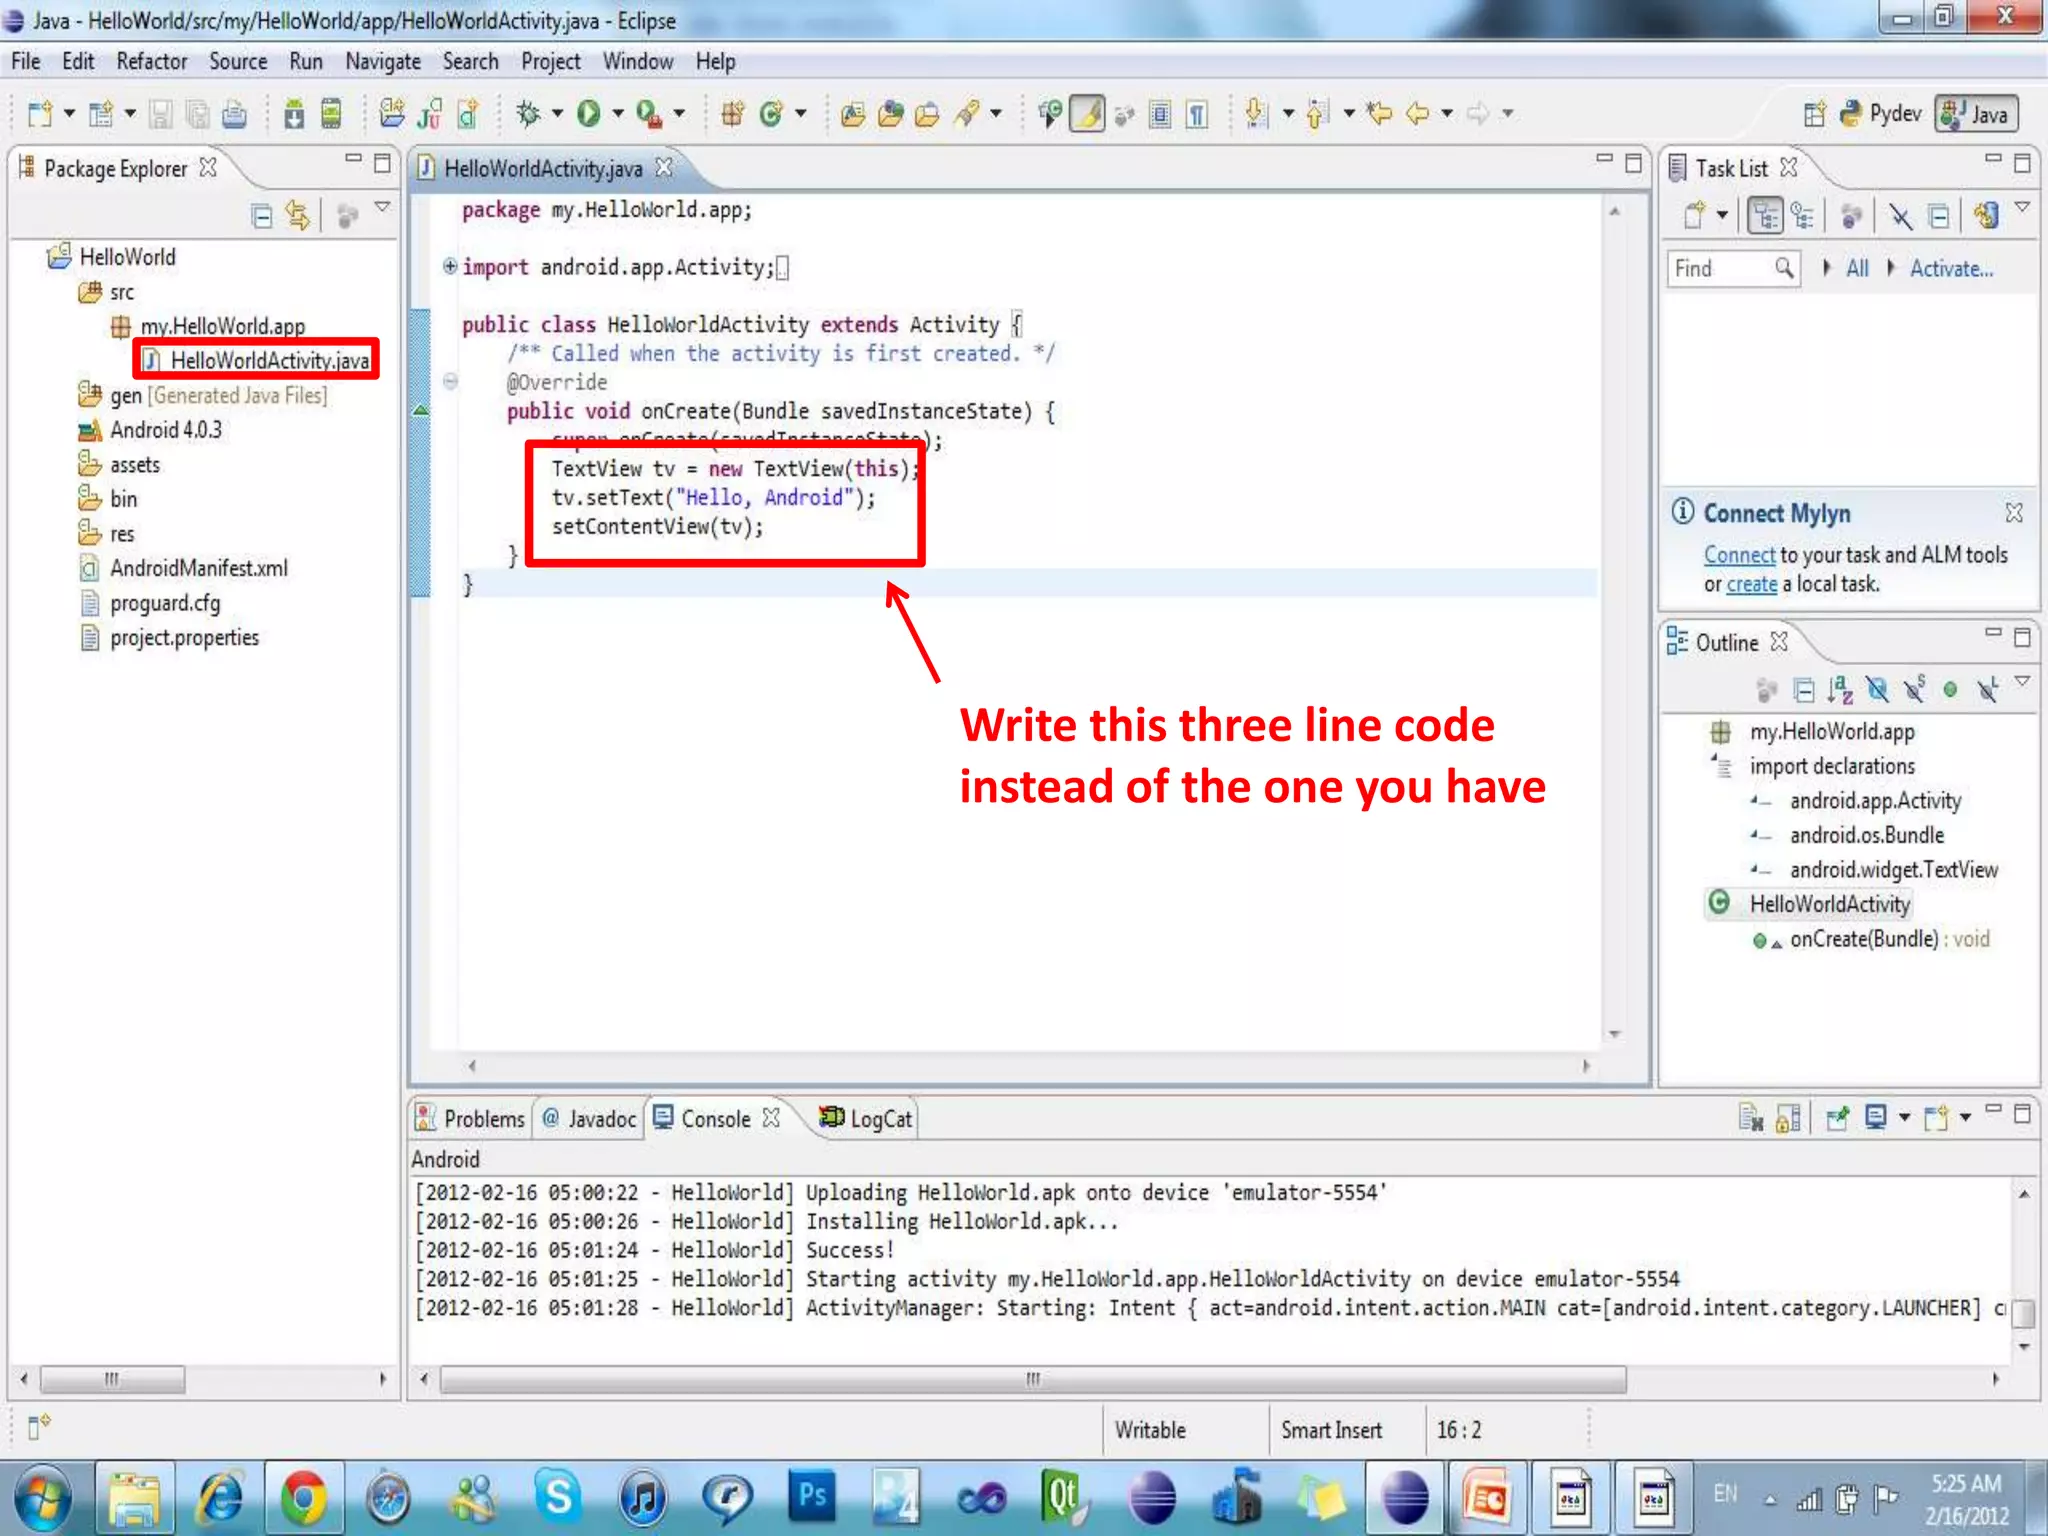The image size is (2048, 1536).
Task: Click the Back navigation arrow icon
Action: 1418,114
